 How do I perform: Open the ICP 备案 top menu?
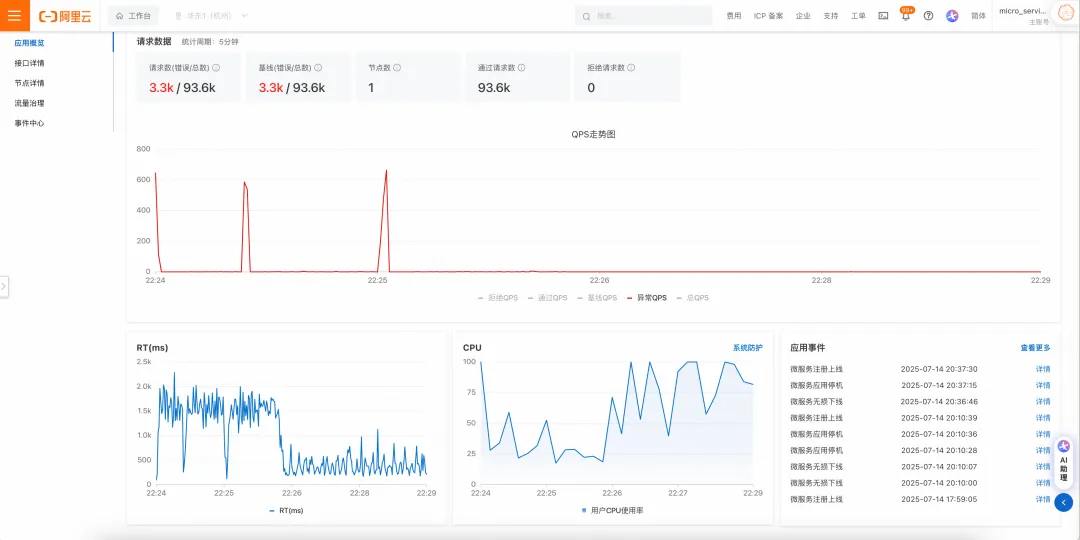[769, 16]
